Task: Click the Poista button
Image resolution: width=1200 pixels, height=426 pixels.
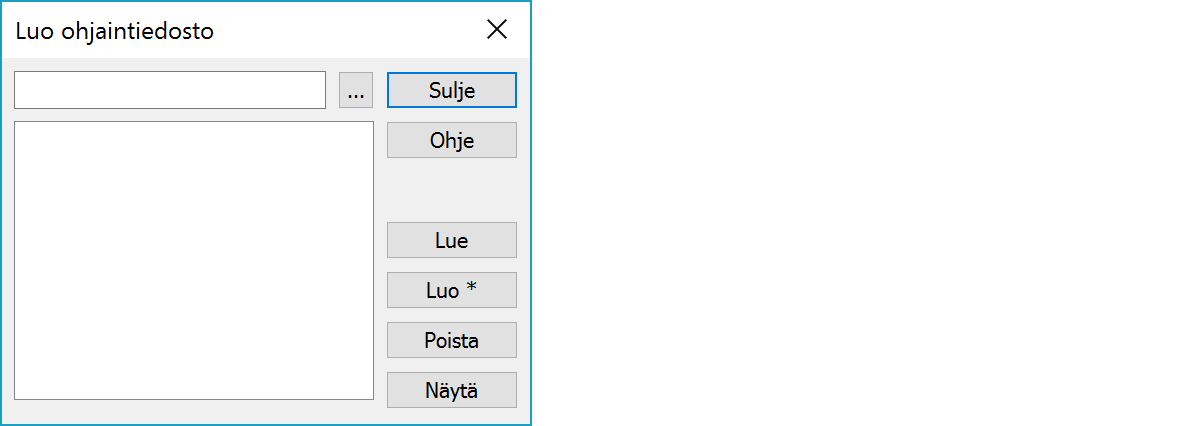Action: (x=451, y=340)
